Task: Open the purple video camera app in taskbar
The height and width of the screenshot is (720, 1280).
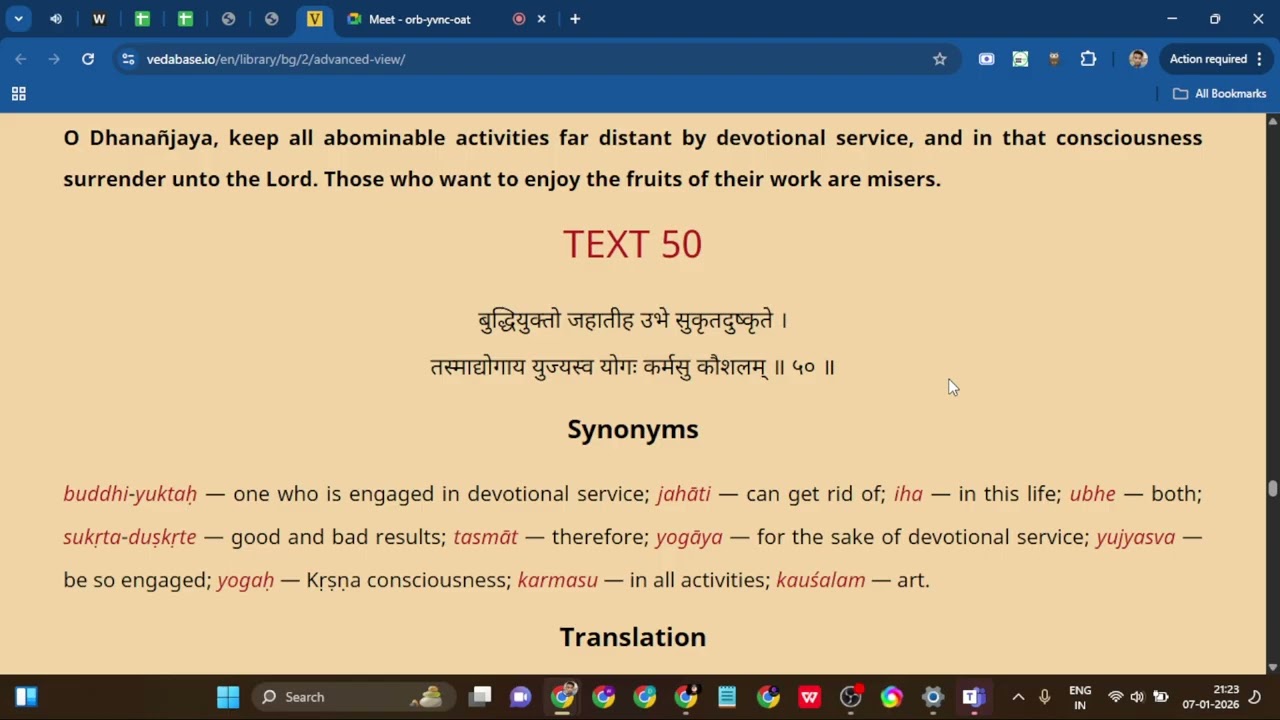Action: (521, 697)
